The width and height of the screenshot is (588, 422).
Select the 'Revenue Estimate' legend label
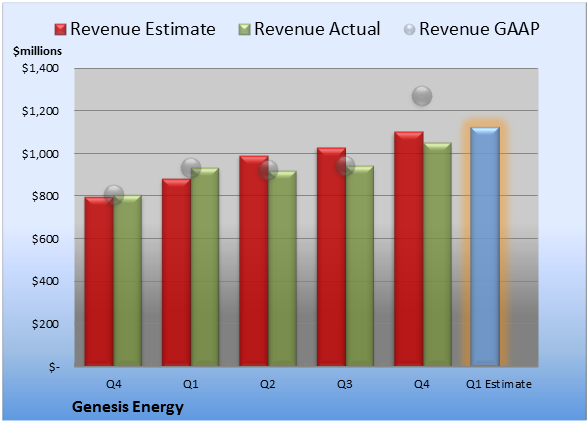point(143,29)
